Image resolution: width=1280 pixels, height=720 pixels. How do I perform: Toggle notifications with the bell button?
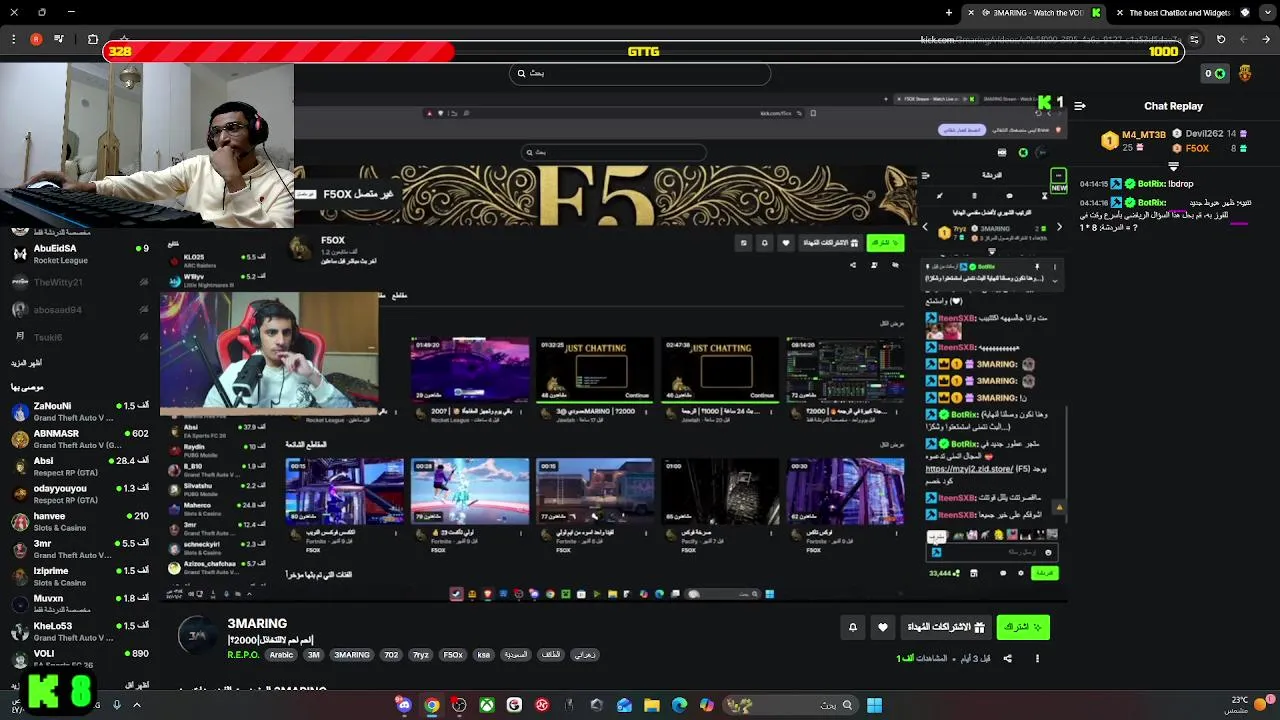(x=853, y=627)
